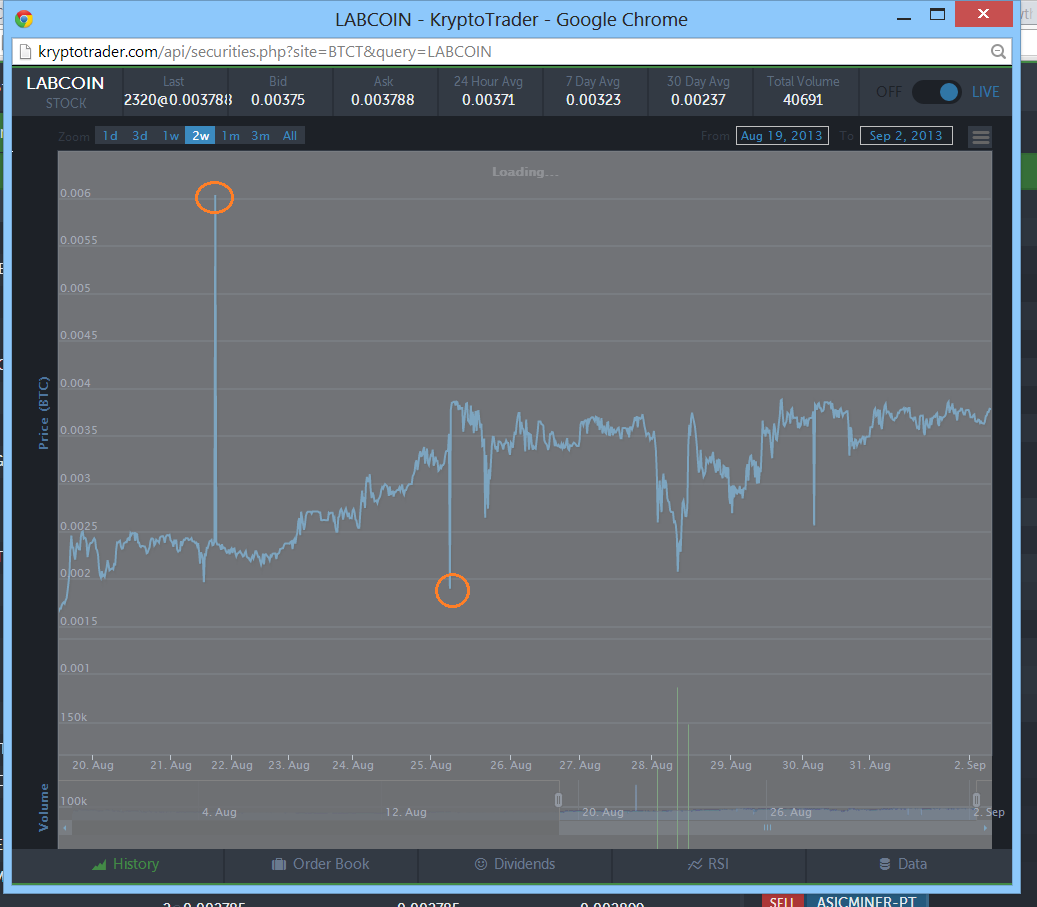Set chart zoom to 3d

[x=140, y=136]
